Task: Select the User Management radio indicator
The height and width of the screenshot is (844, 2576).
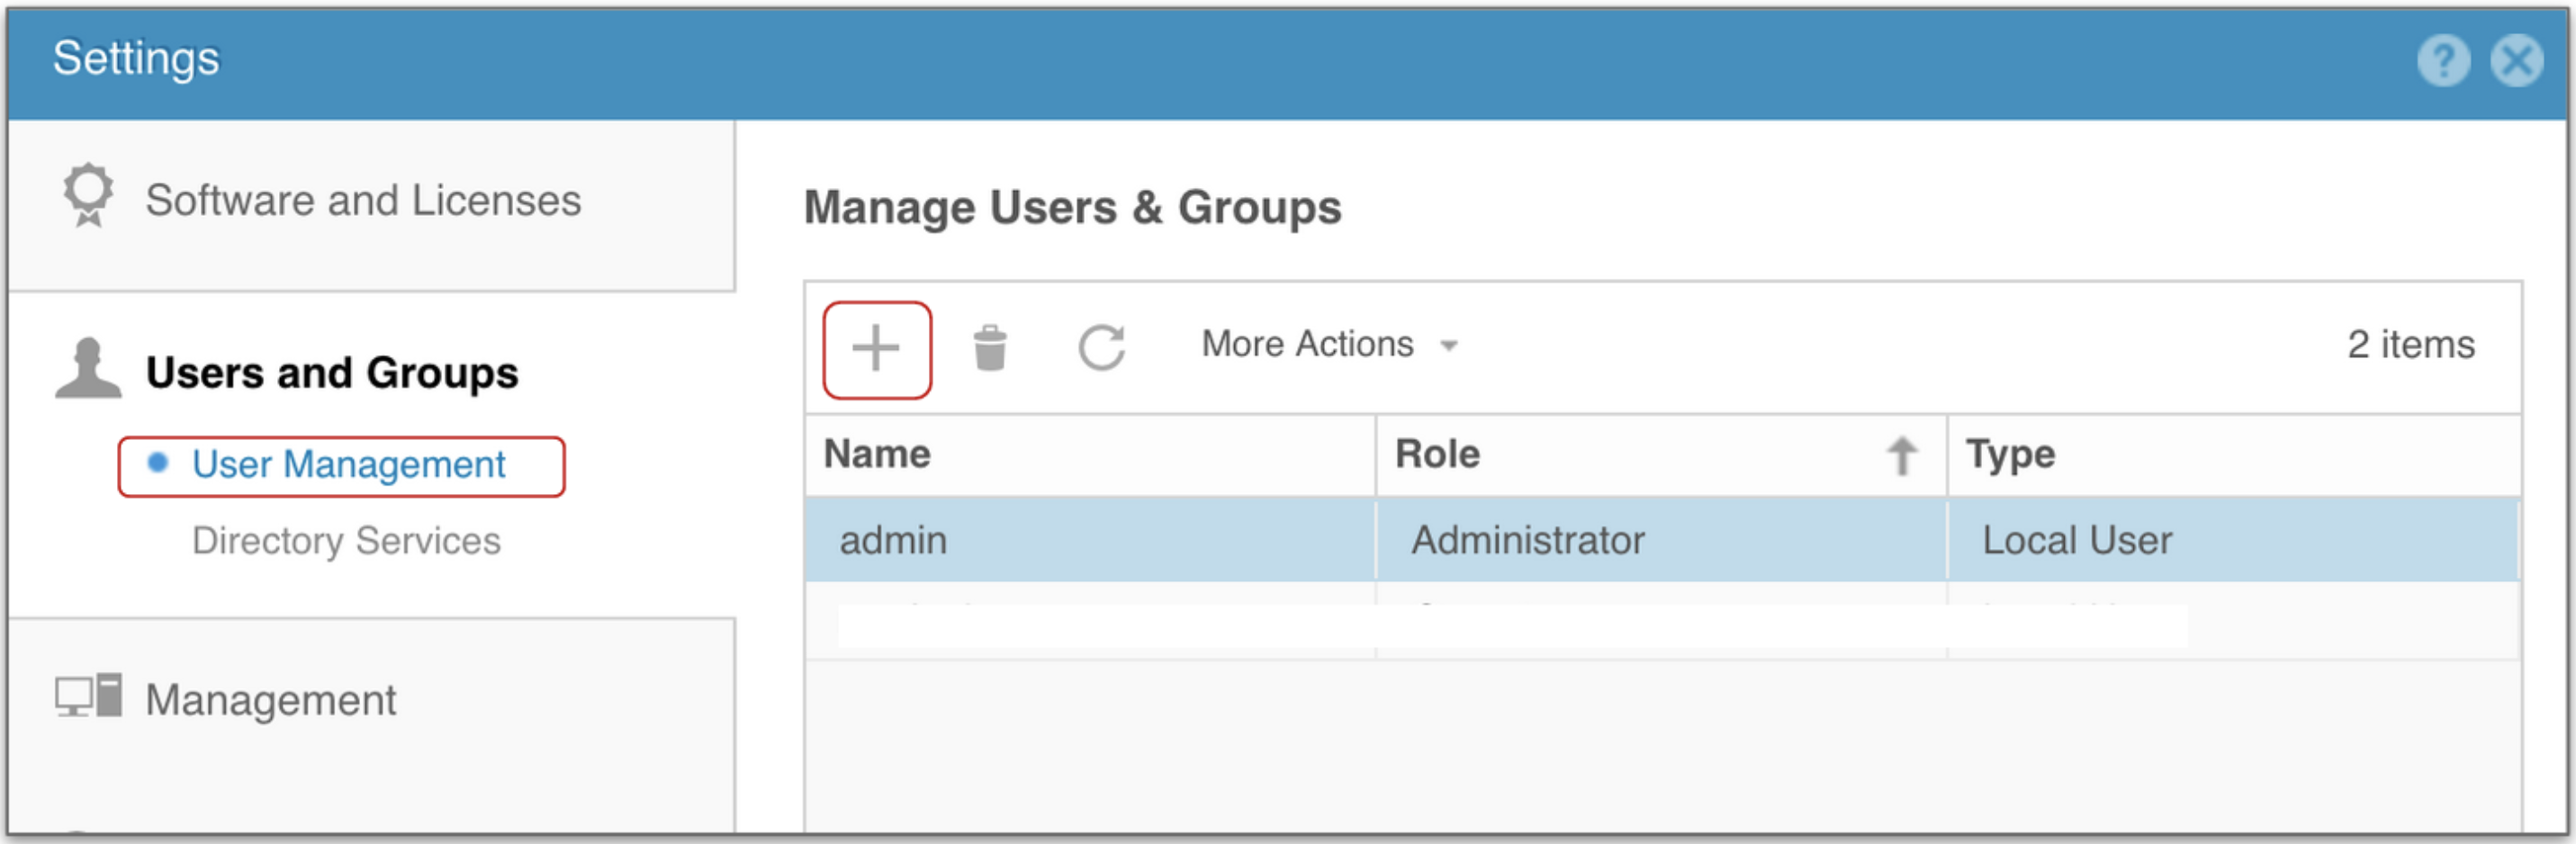Action: (x=158, y=463)
